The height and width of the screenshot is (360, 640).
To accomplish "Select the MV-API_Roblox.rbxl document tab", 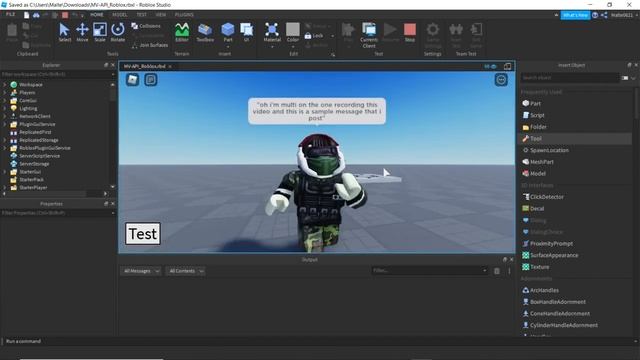I will [144, 66].
